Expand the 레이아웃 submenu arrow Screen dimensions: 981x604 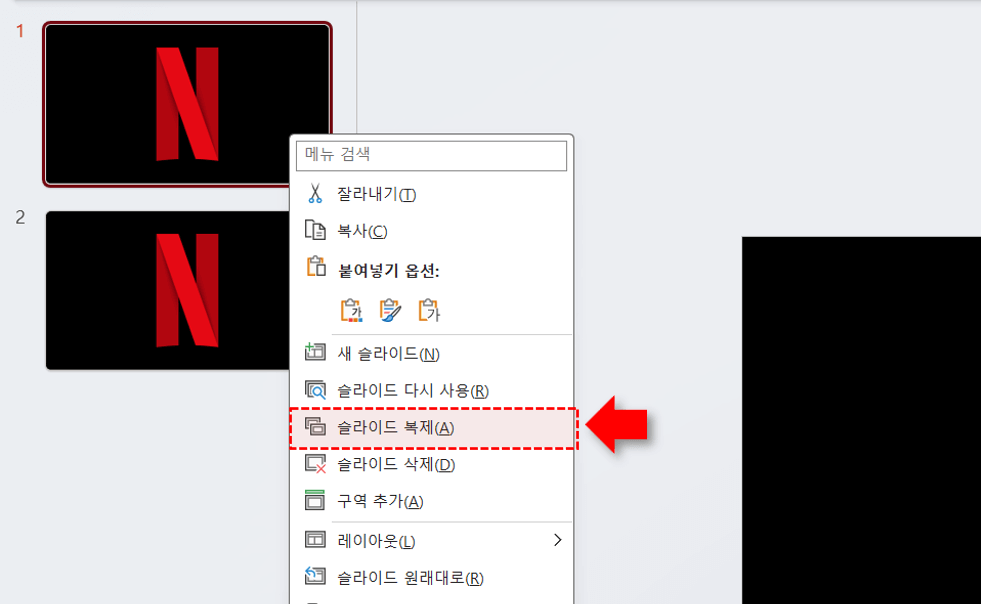point(557,541)
